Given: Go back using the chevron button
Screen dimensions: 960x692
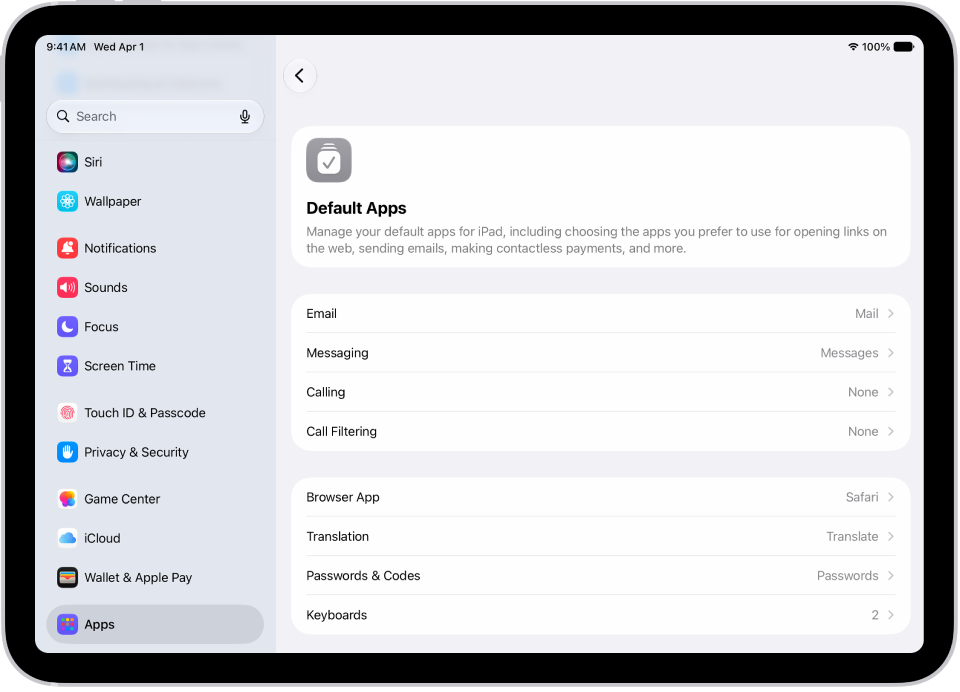Looking at the screenshot, I should point(300,76).
